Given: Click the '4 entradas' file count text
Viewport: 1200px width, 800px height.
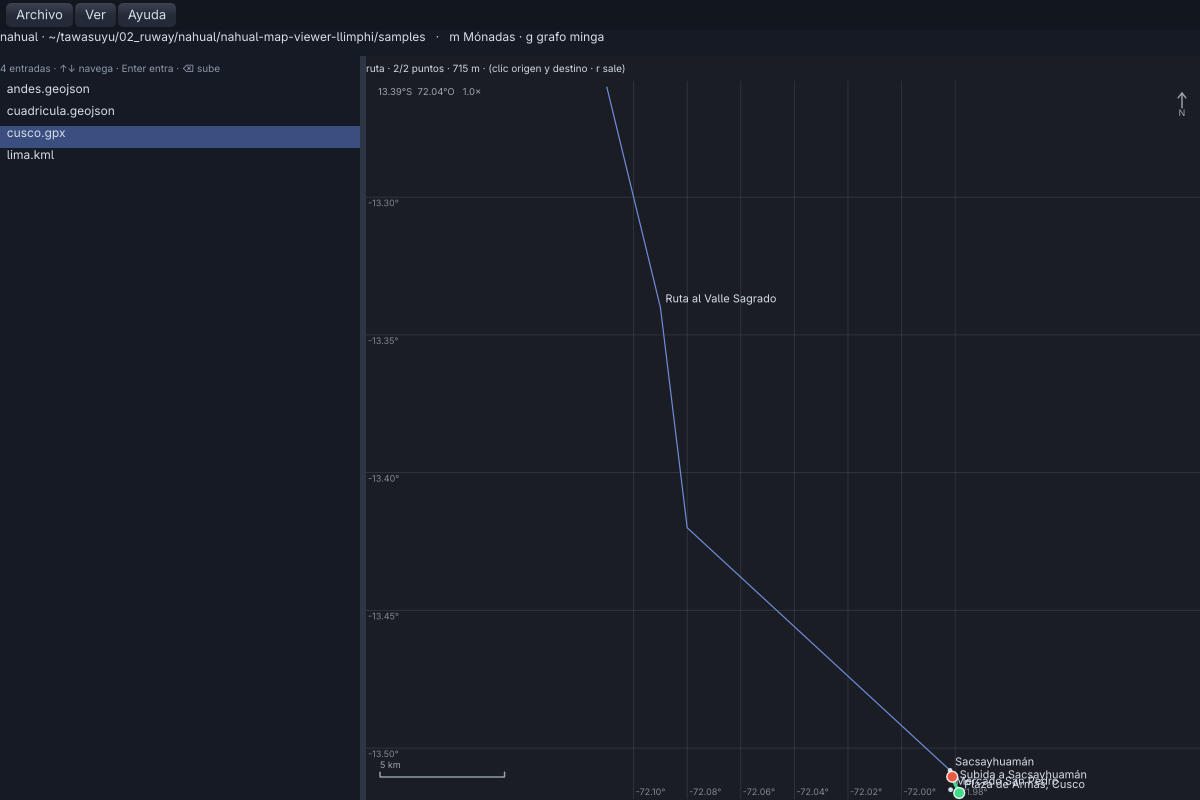Looking at the screenshot, I should point(25,69).
